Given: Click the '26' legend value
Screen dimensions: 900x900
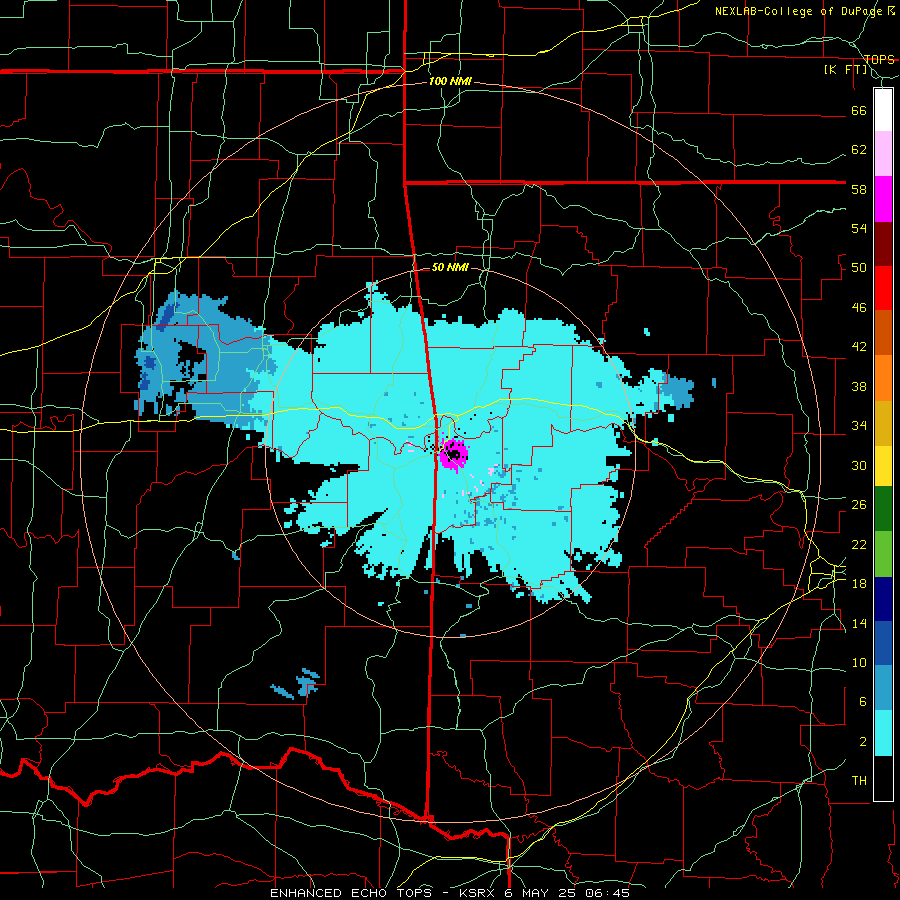Looking at the screenshot, I should pyautogui.click(x=859, y=505).
